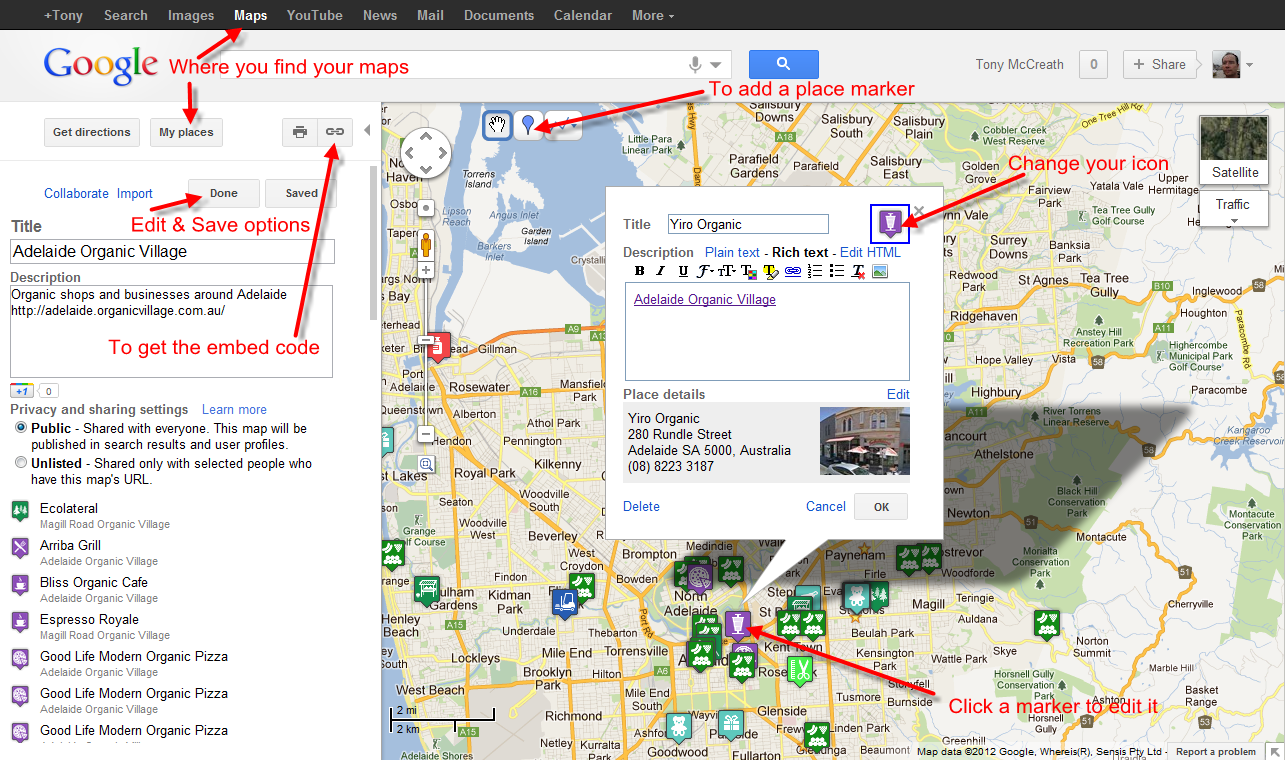
Task: Click the remove formatting icon
Action: [858, 271]
